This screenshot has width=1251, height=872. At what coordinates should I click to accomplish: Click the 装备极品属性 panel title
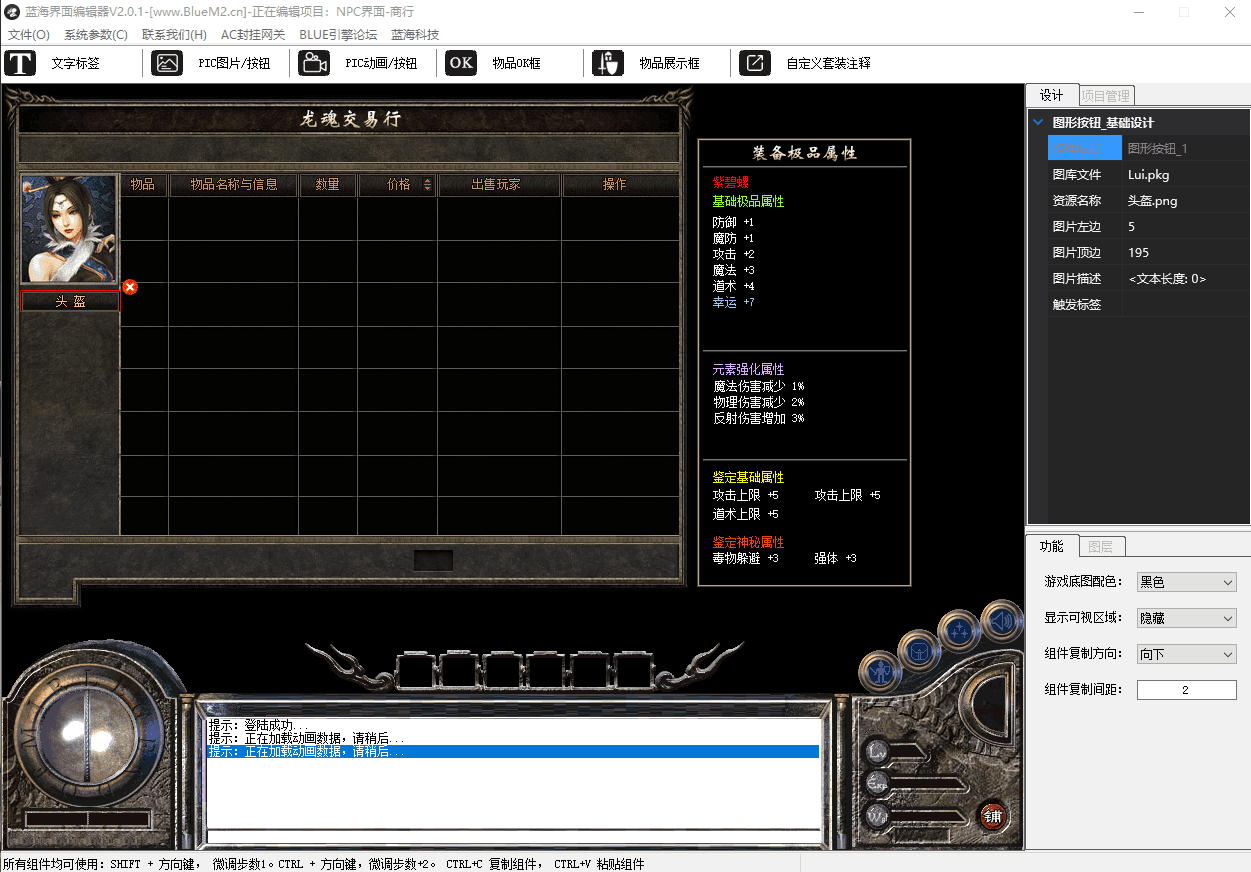804,153
